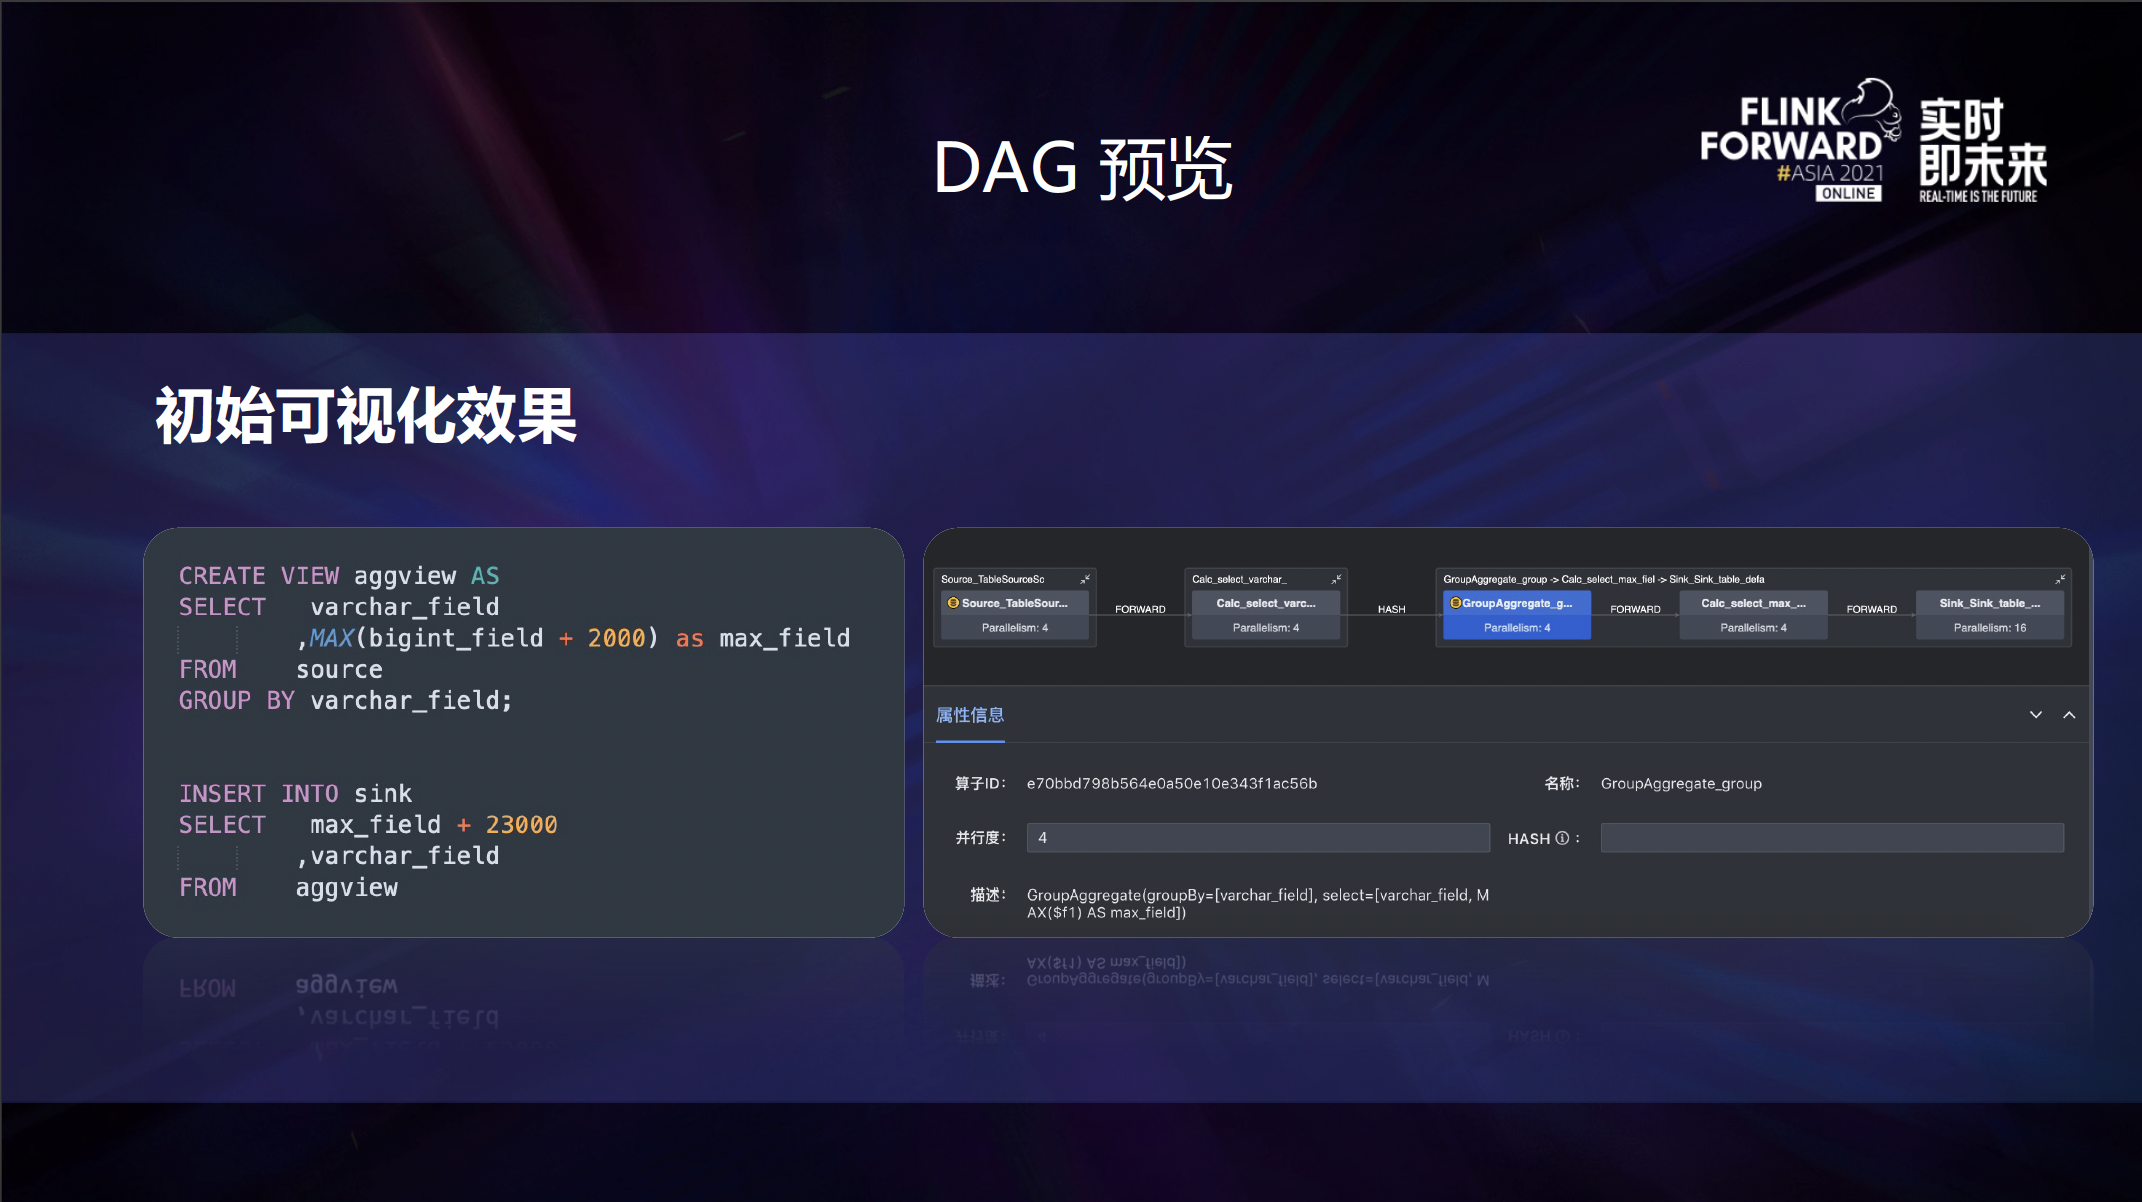
Task: Click the 并行度 label
Action: tap(980, 838)
